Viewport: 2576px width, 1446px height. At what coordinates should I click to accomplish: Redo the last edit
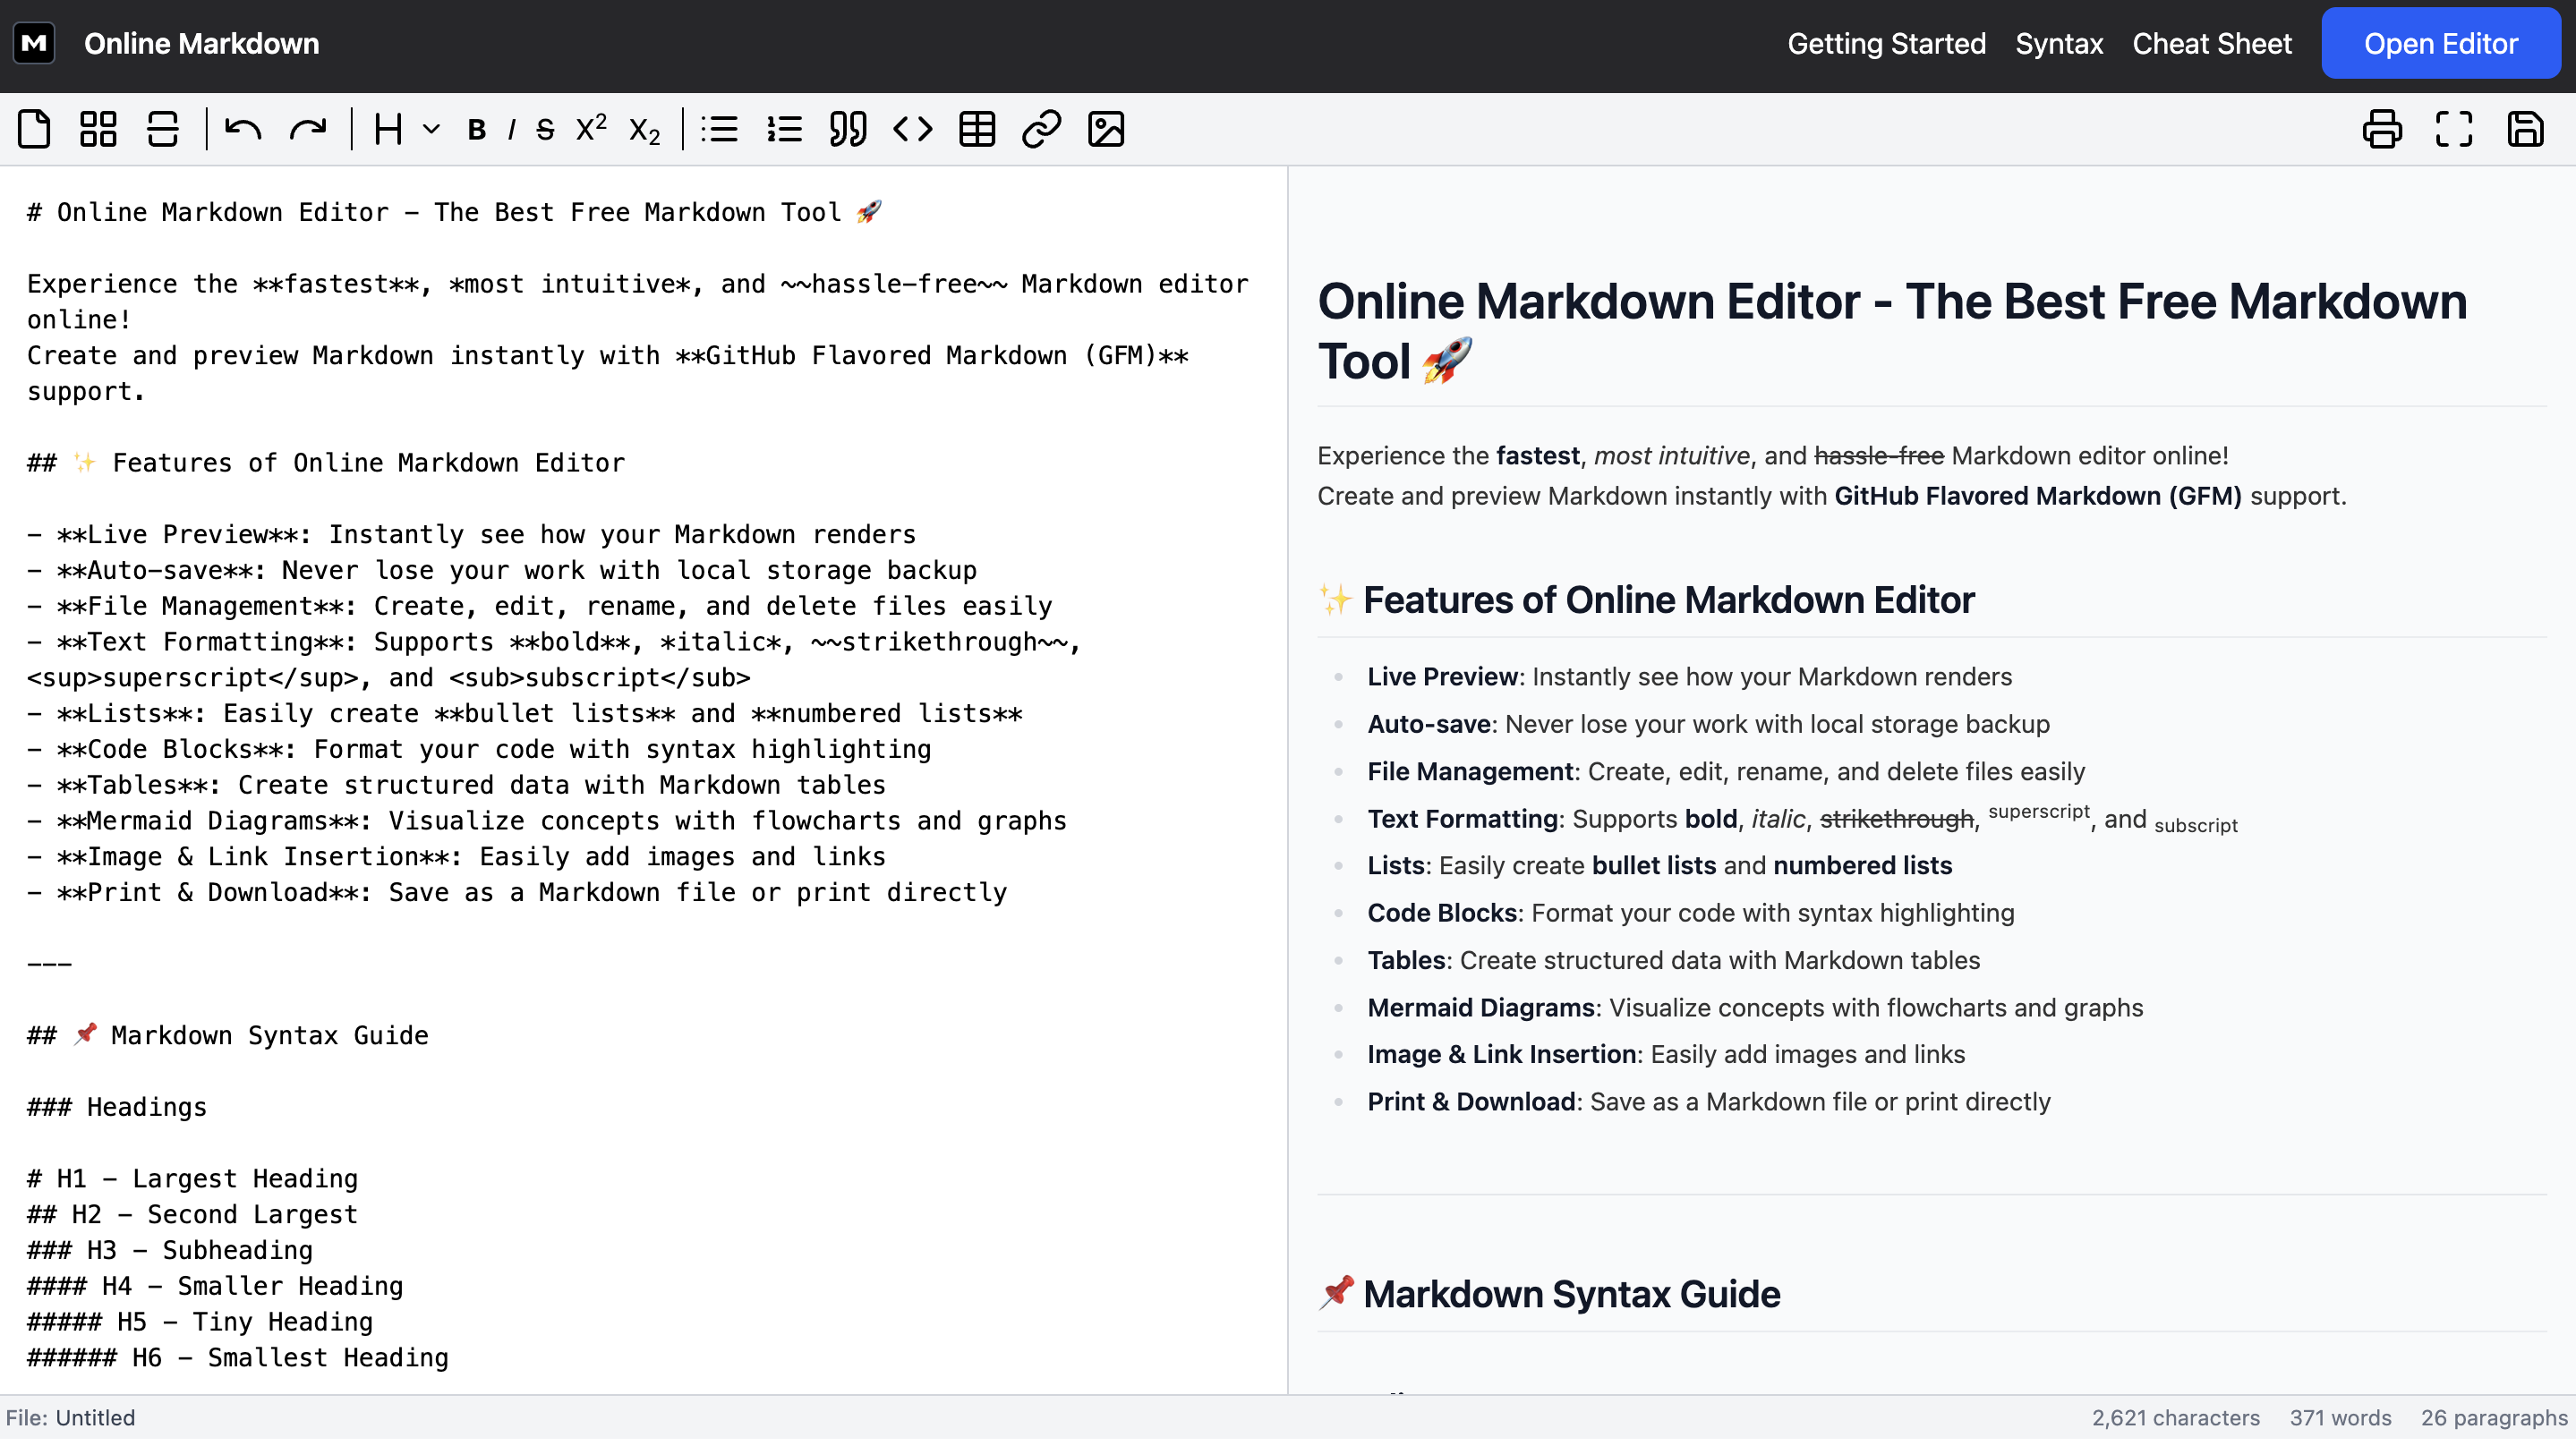308,129
